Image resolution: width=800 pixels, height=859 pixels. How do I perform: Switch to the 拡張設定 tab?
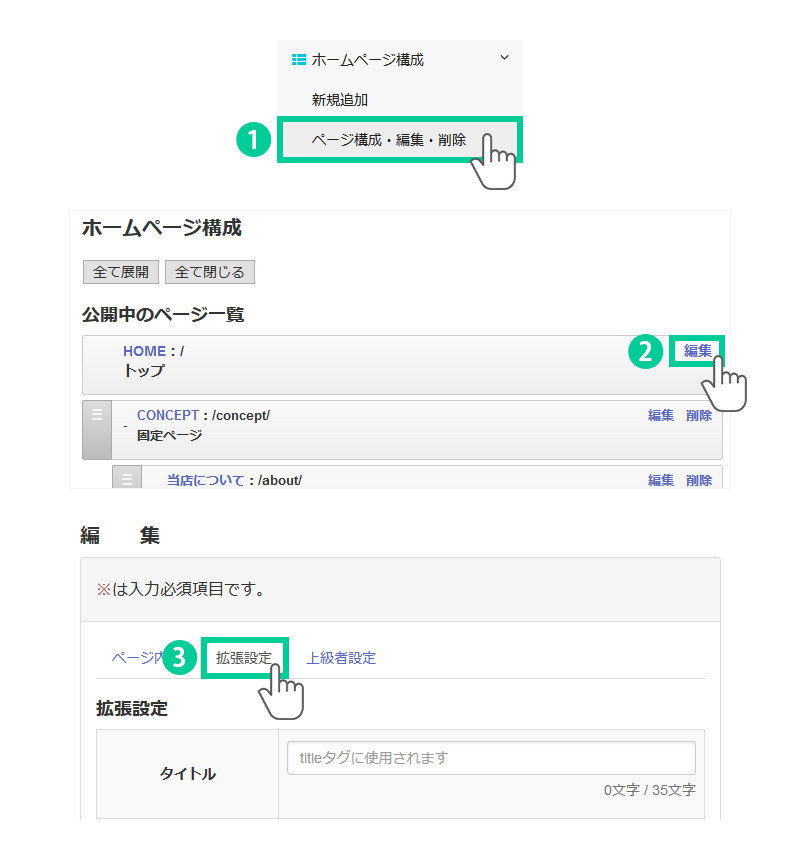pyautogui.click(x=244, y=658)
